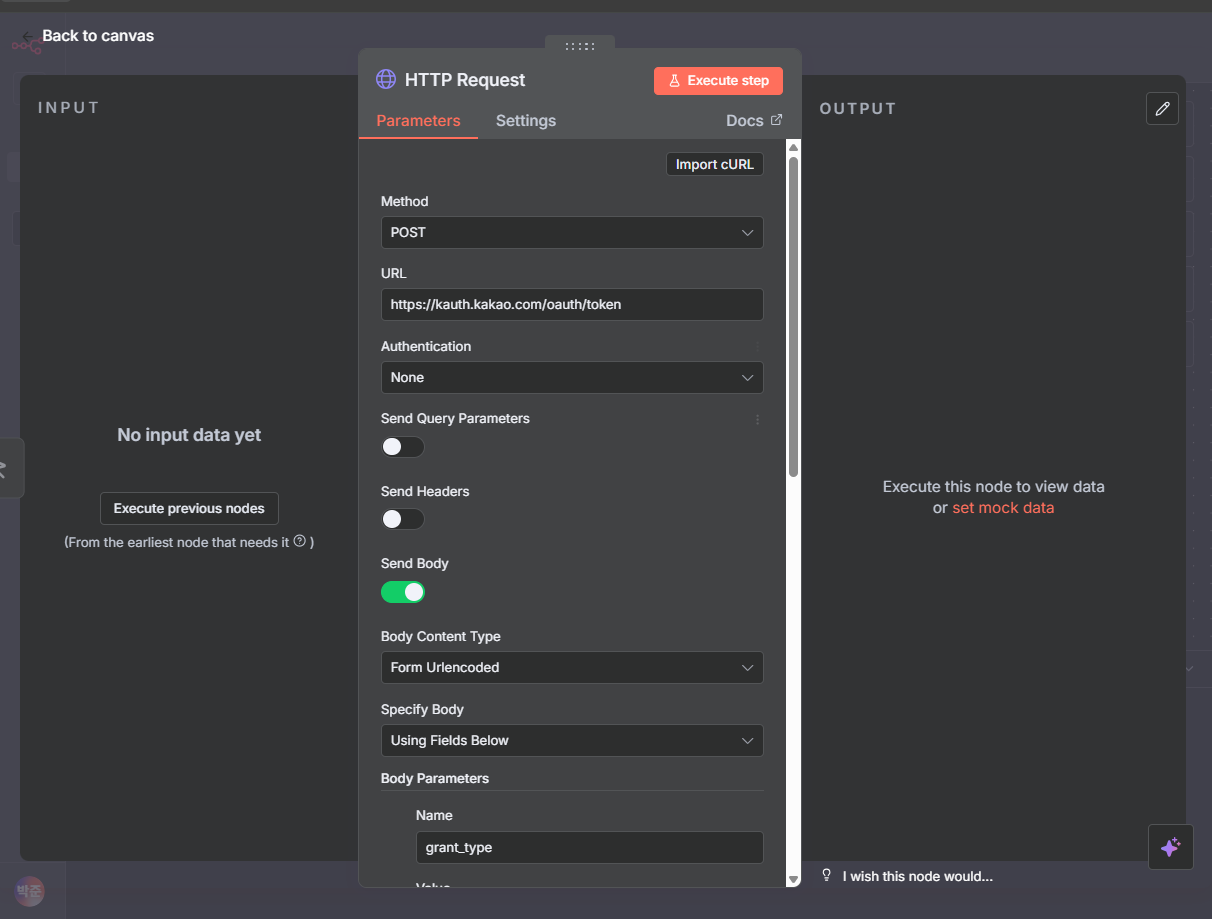Switch to the Settings tab
Image resolution: width=1212 pixels, height=919 pixels.
click(525, 121)
